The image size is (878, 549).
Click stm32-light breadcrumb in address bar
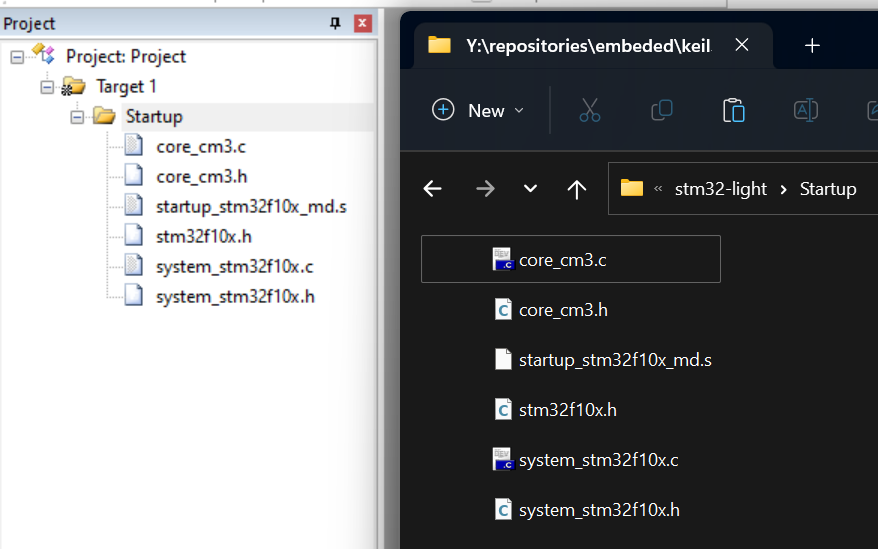pos(721,189)
